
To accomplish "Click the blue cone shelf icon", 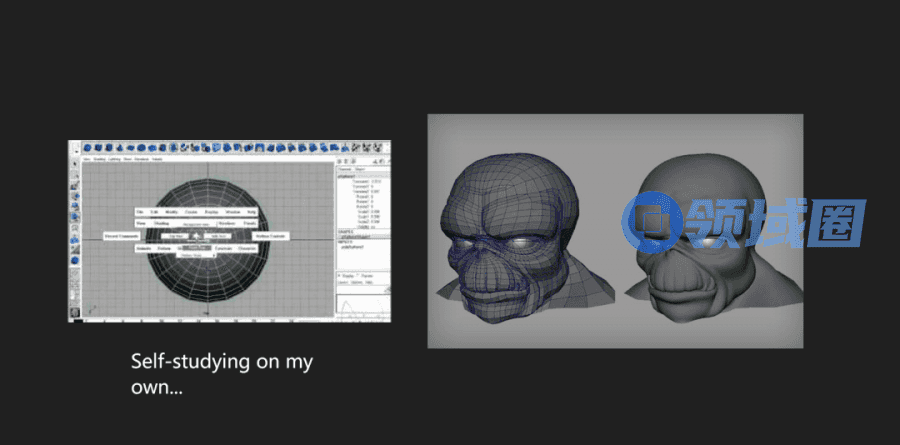I will [122, 146].
